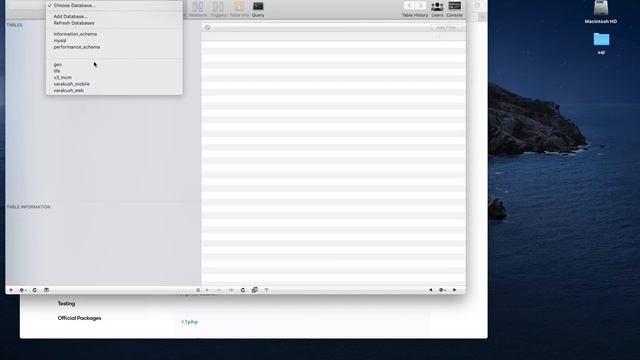Image resolution: width=640 pixels, height=360 pixels.
Task: Toggle the table information pane icon
Action: [47, 290]
